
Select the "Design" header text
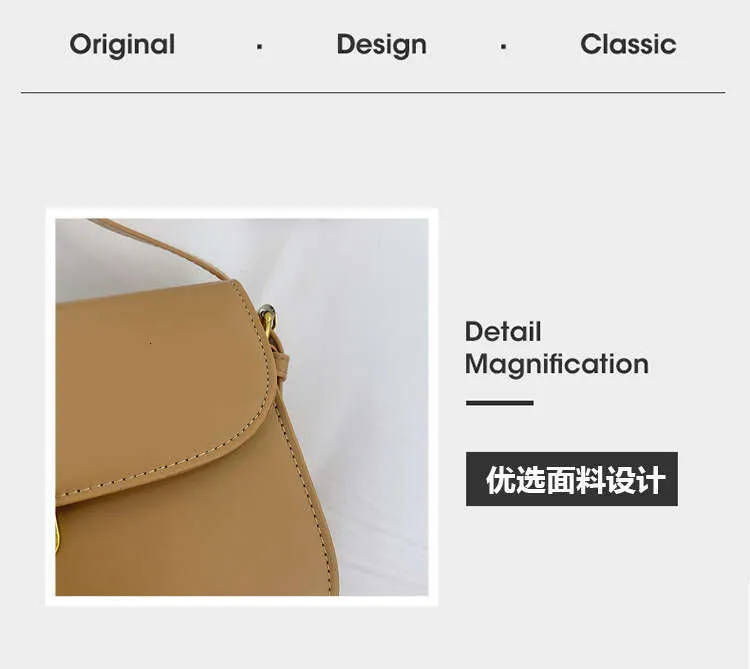click(382, 45)
